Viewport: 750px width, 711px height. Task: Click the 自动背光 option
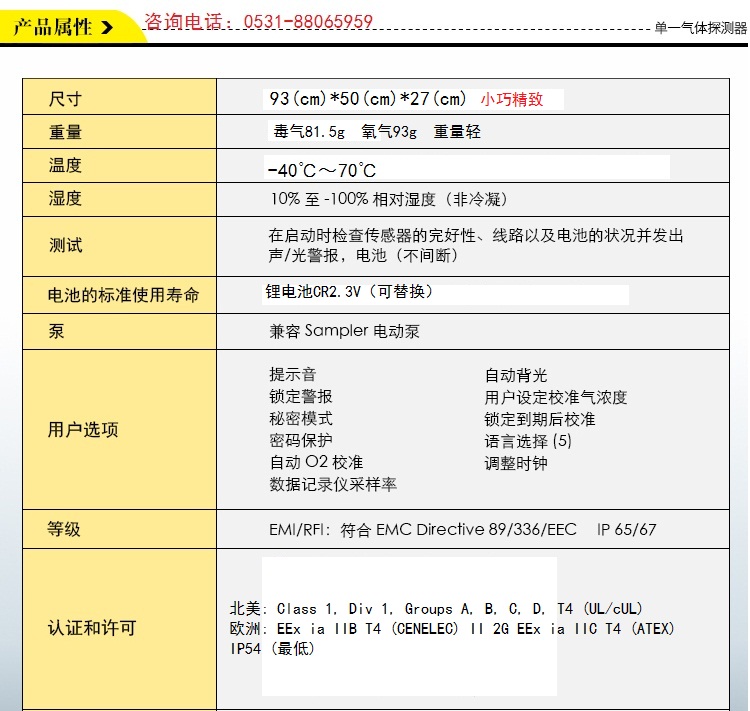click(x=516, y=376)
